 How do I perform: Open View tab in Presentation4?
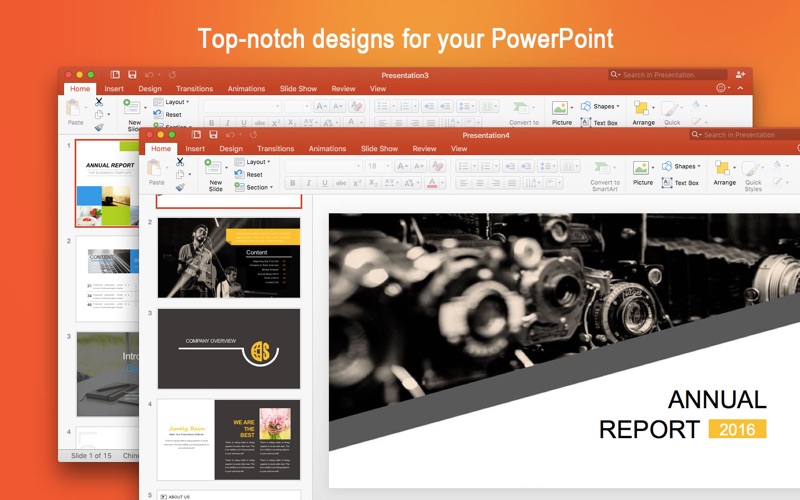[459, 148]
